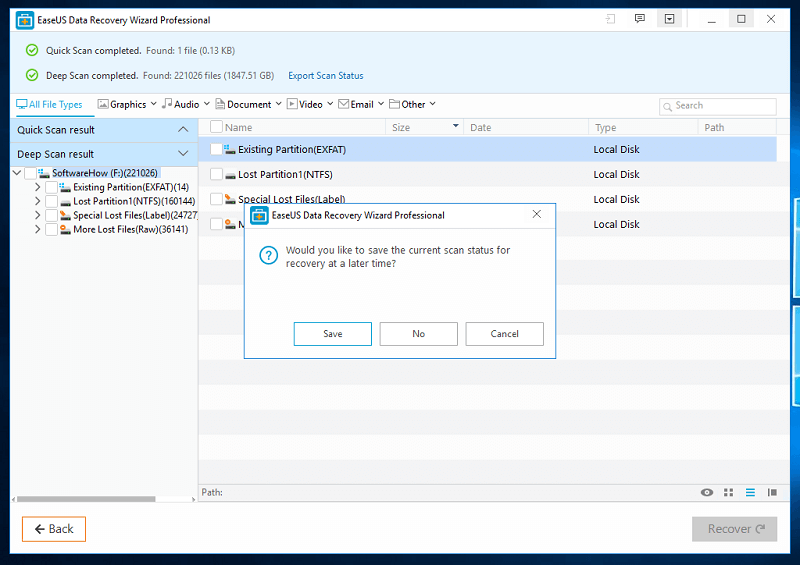Expand Lost Partition1(NTFS) tree node
Viewport: 800px width, 565px height.
click(x=37, y=201)
